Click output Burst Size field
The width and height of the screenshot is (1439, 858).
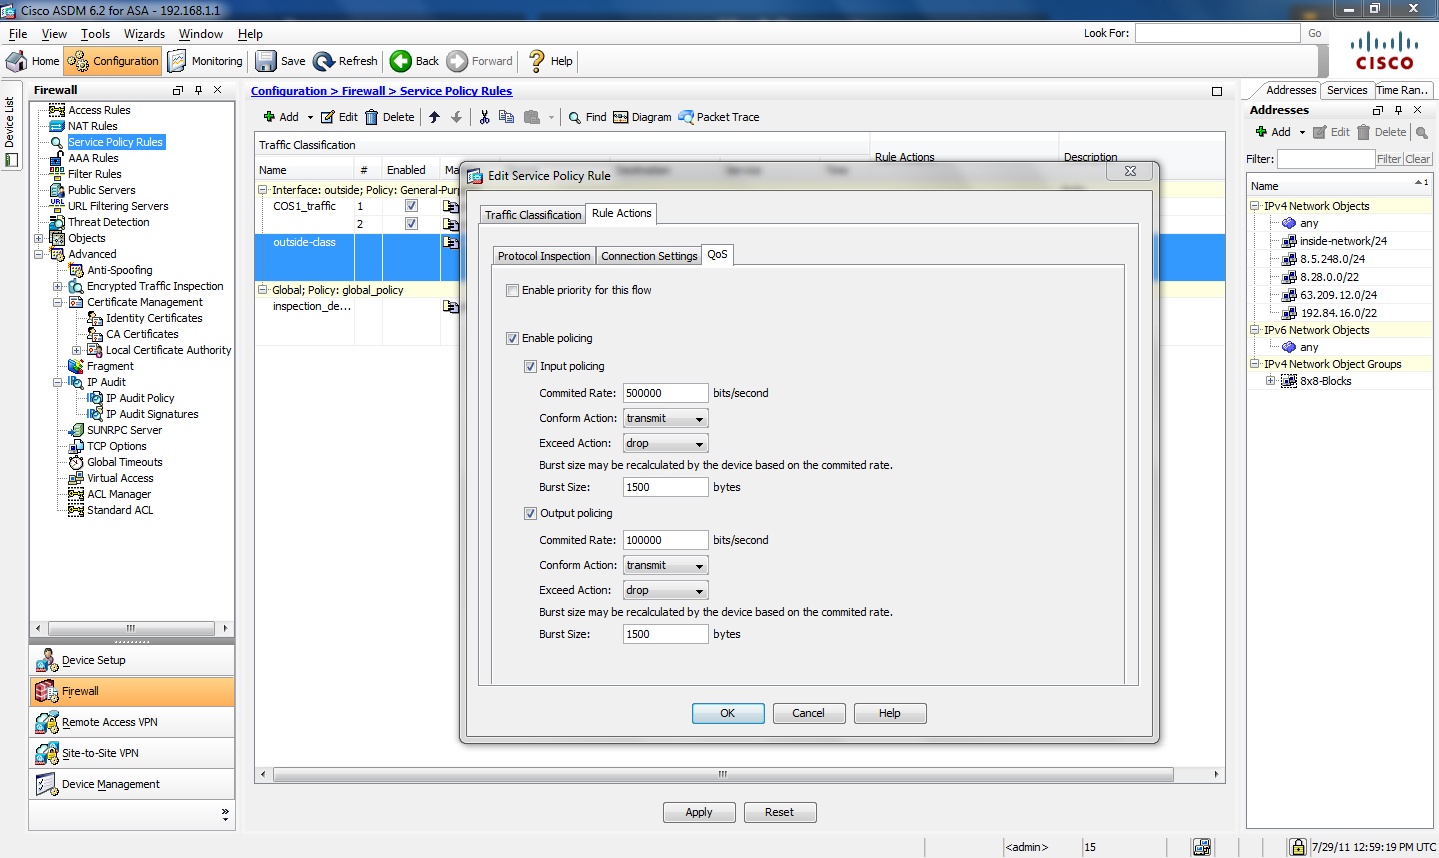tap(666, 634)
